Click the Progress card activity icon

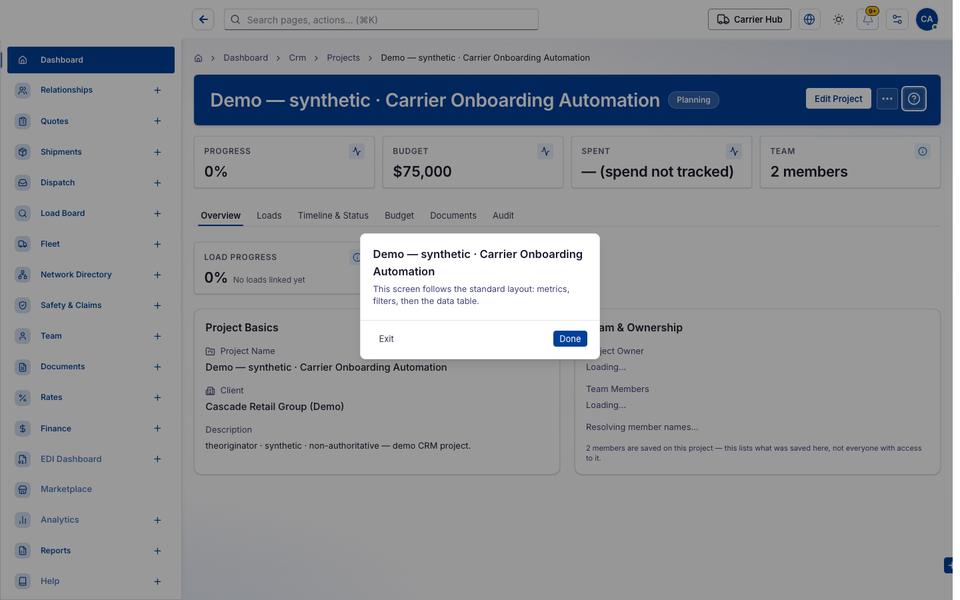pos(356,151)
